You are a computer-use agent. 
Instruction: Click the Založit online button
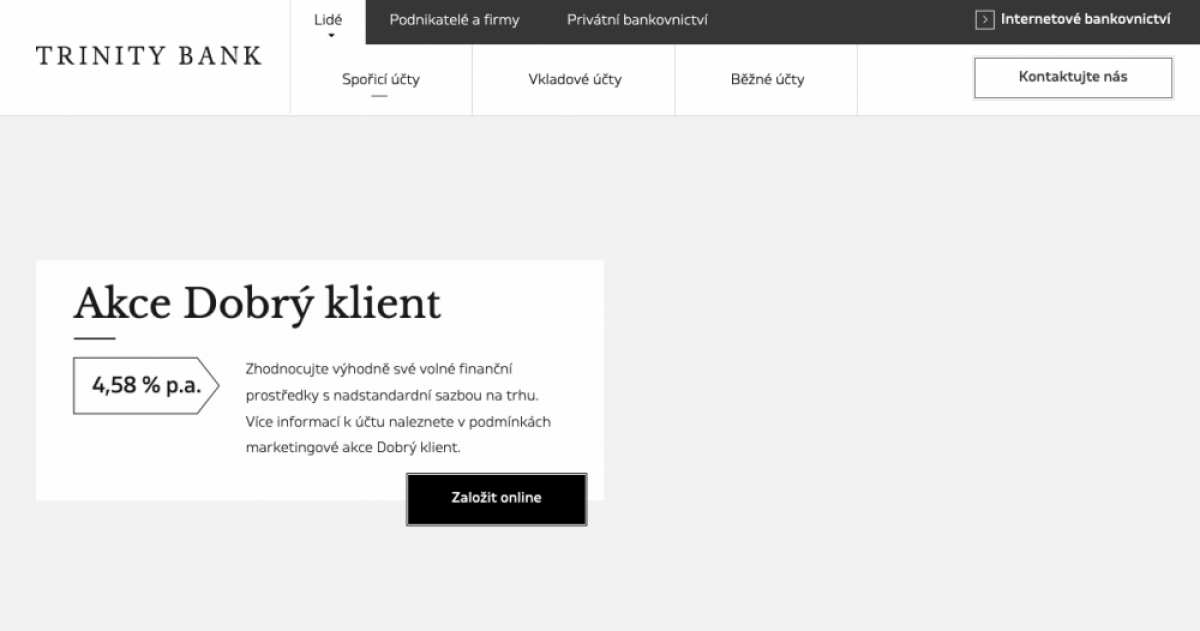click(496, 498)
